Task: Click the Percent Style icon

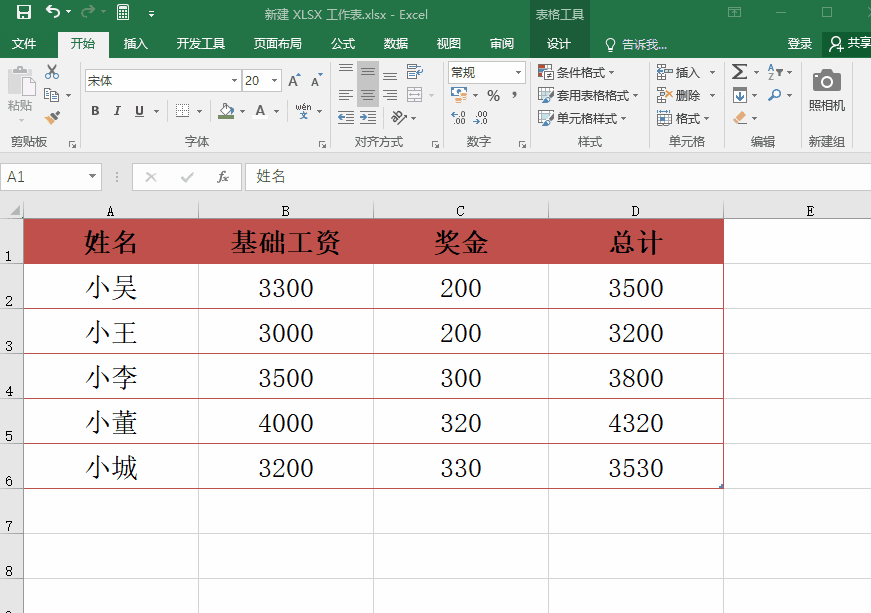Action: point(493,96)
